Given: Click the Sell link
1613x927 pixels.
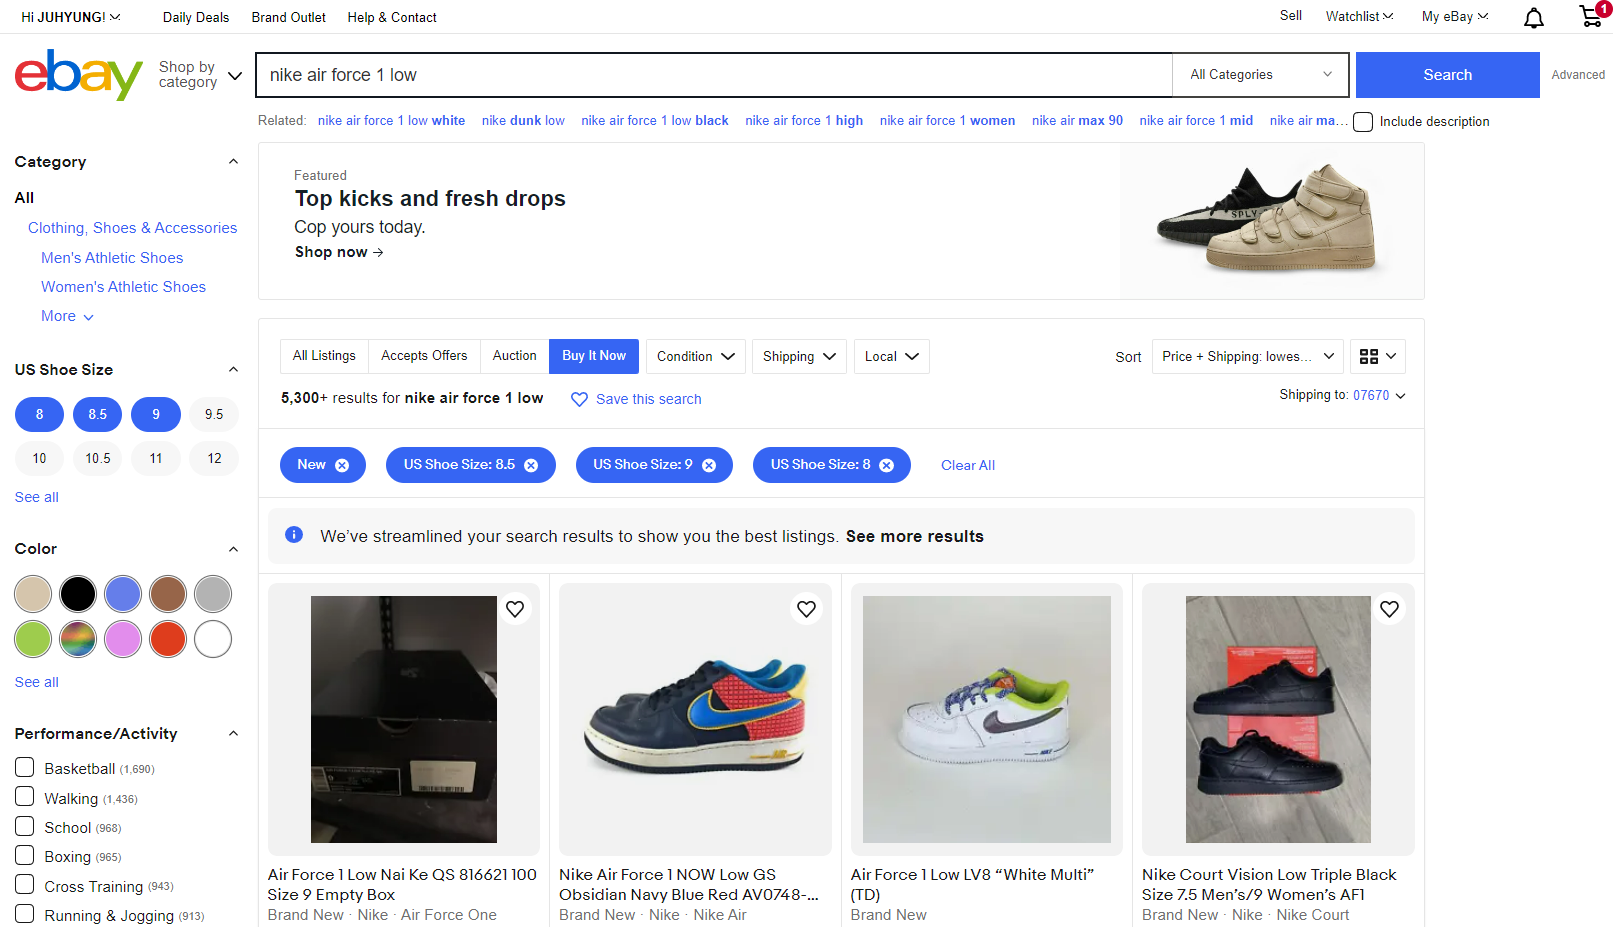Looking at the screenshot, I should (x=1290, y=16).
